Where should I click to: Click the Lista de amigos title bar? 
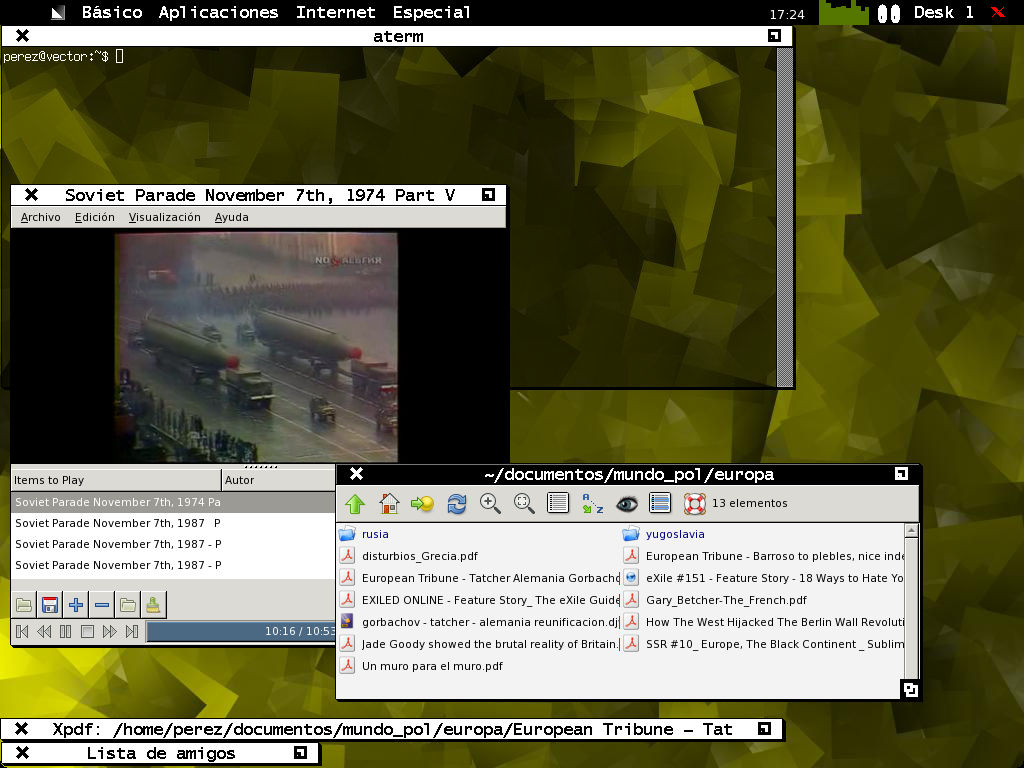[x=161, y=753]
